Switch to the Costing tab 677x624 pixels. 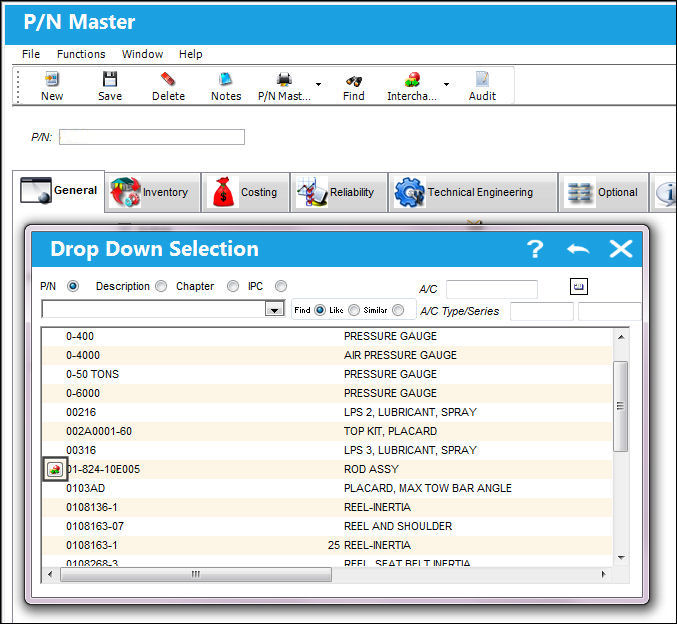tap(246, 192)
